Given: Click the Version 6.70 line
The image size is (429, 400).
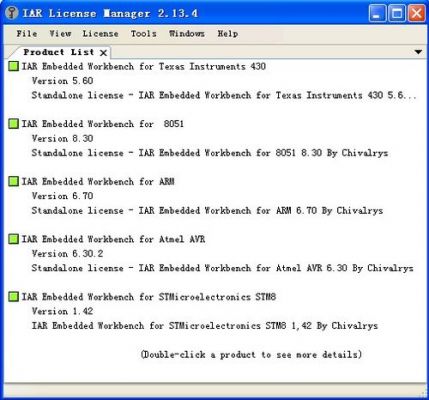Looking at the screenshot, I should (62, 196).
